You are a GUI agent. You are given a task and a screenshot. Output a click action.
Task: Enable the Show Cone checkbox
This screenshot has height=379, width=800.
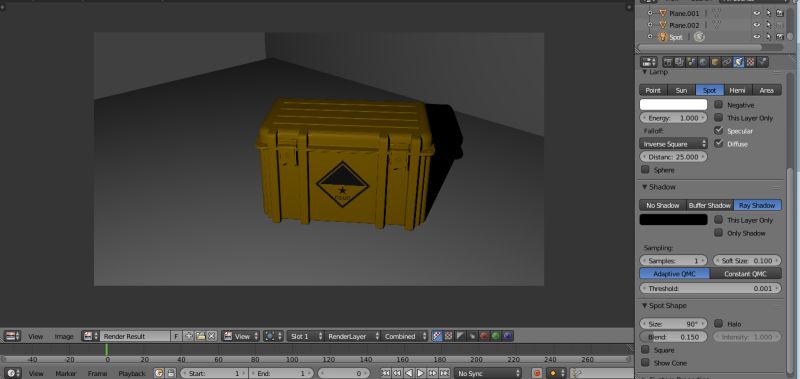[645, 363]
